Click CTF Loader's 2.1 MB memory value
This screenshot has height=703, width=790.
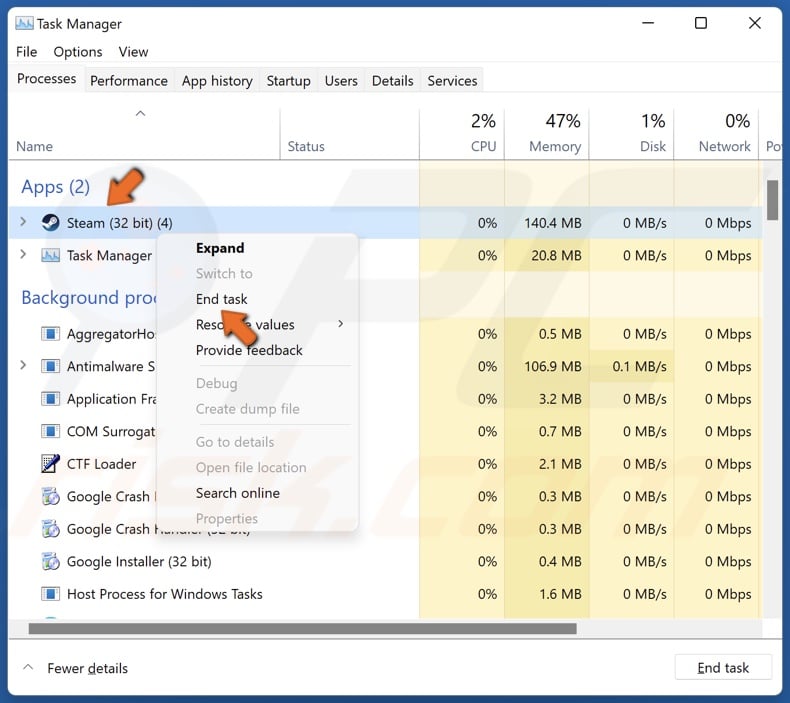(x=560, y=464)
